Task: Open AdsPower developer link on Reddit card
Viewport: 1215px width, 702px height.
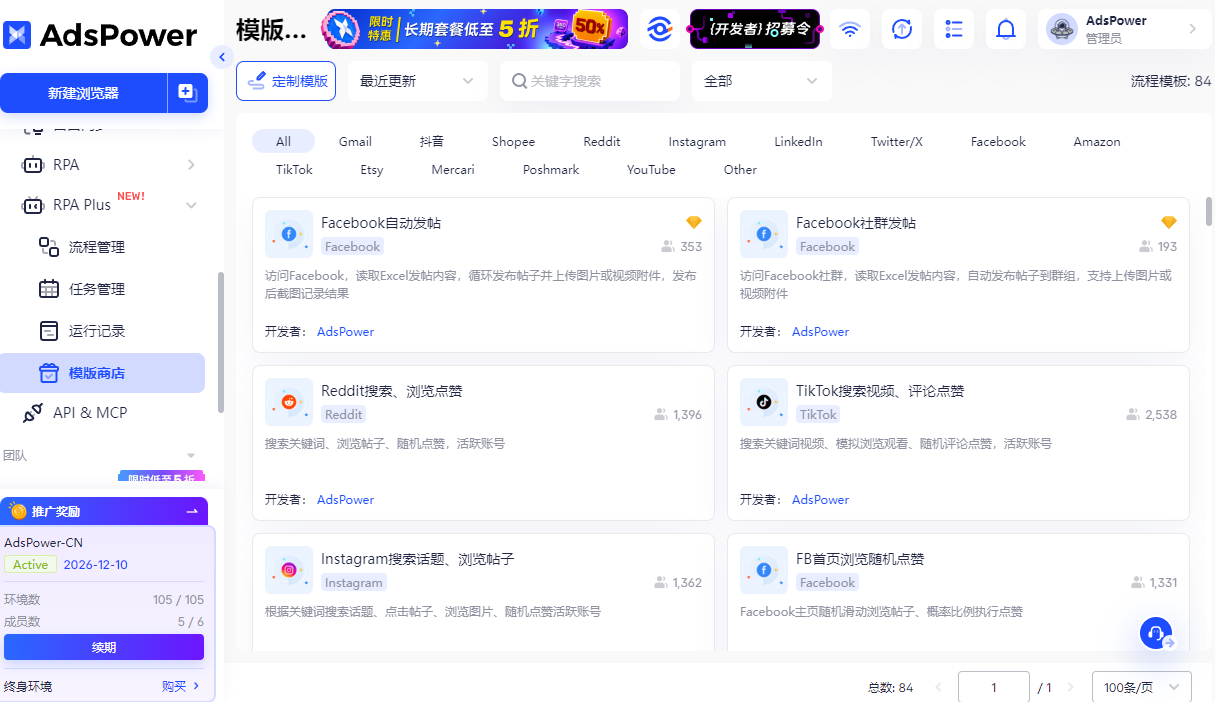Action: [x=345, y=499]
